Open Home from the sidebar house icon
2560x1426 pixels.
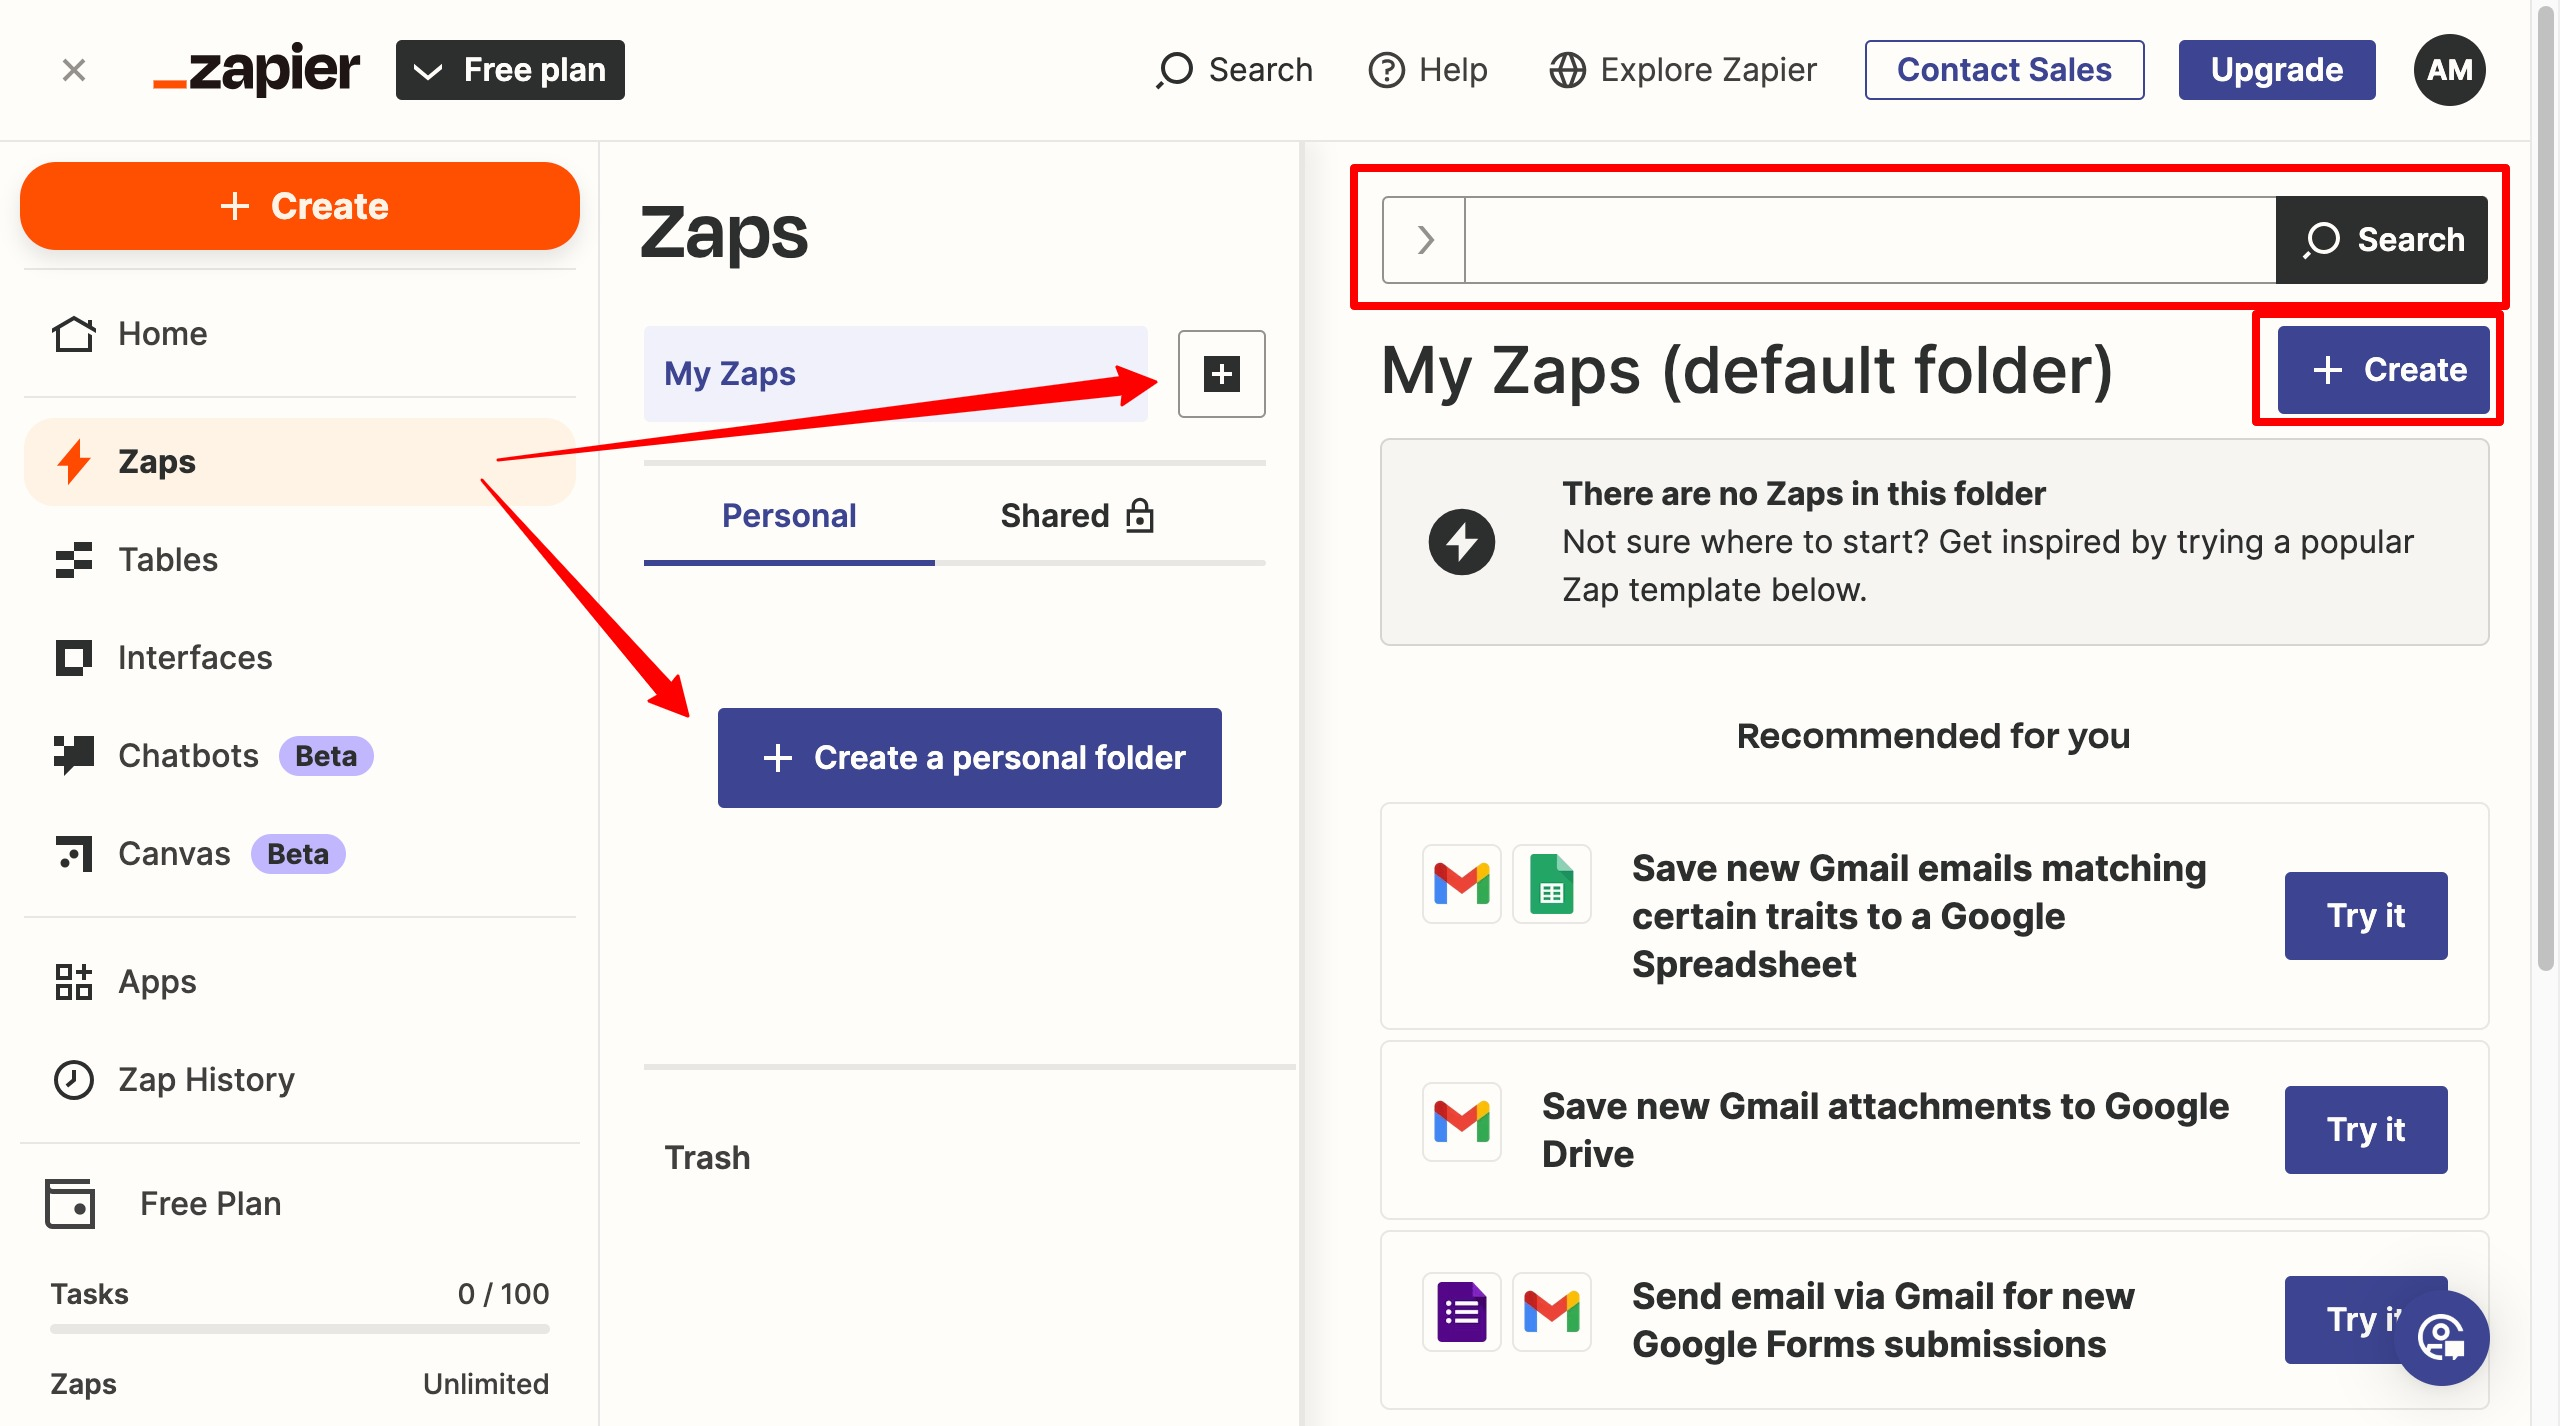(74, 334)
